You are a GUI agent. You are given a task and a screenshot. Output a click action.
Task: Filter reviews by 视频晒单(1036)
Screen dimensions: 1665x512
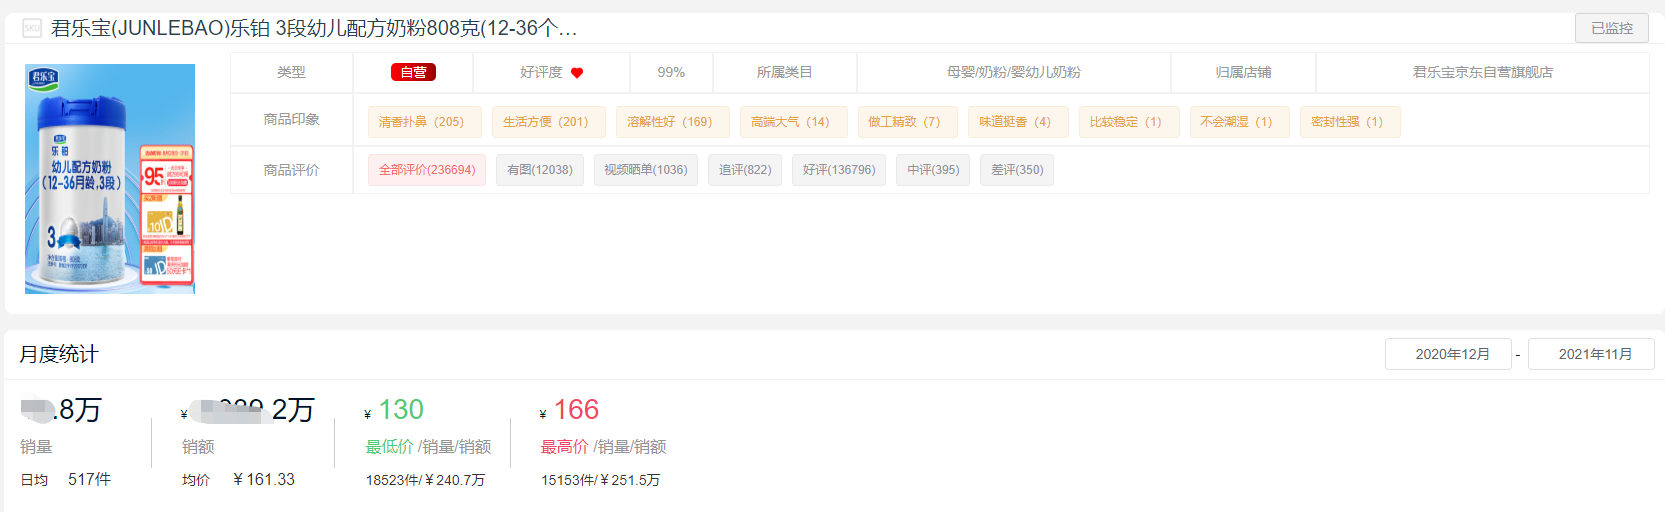646,170
